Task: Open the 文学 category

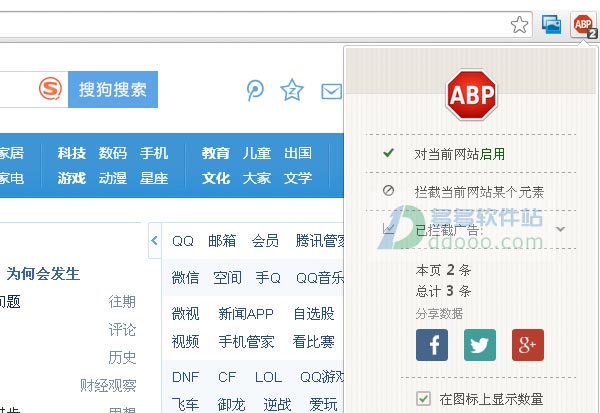Action: tap(298, 178)
